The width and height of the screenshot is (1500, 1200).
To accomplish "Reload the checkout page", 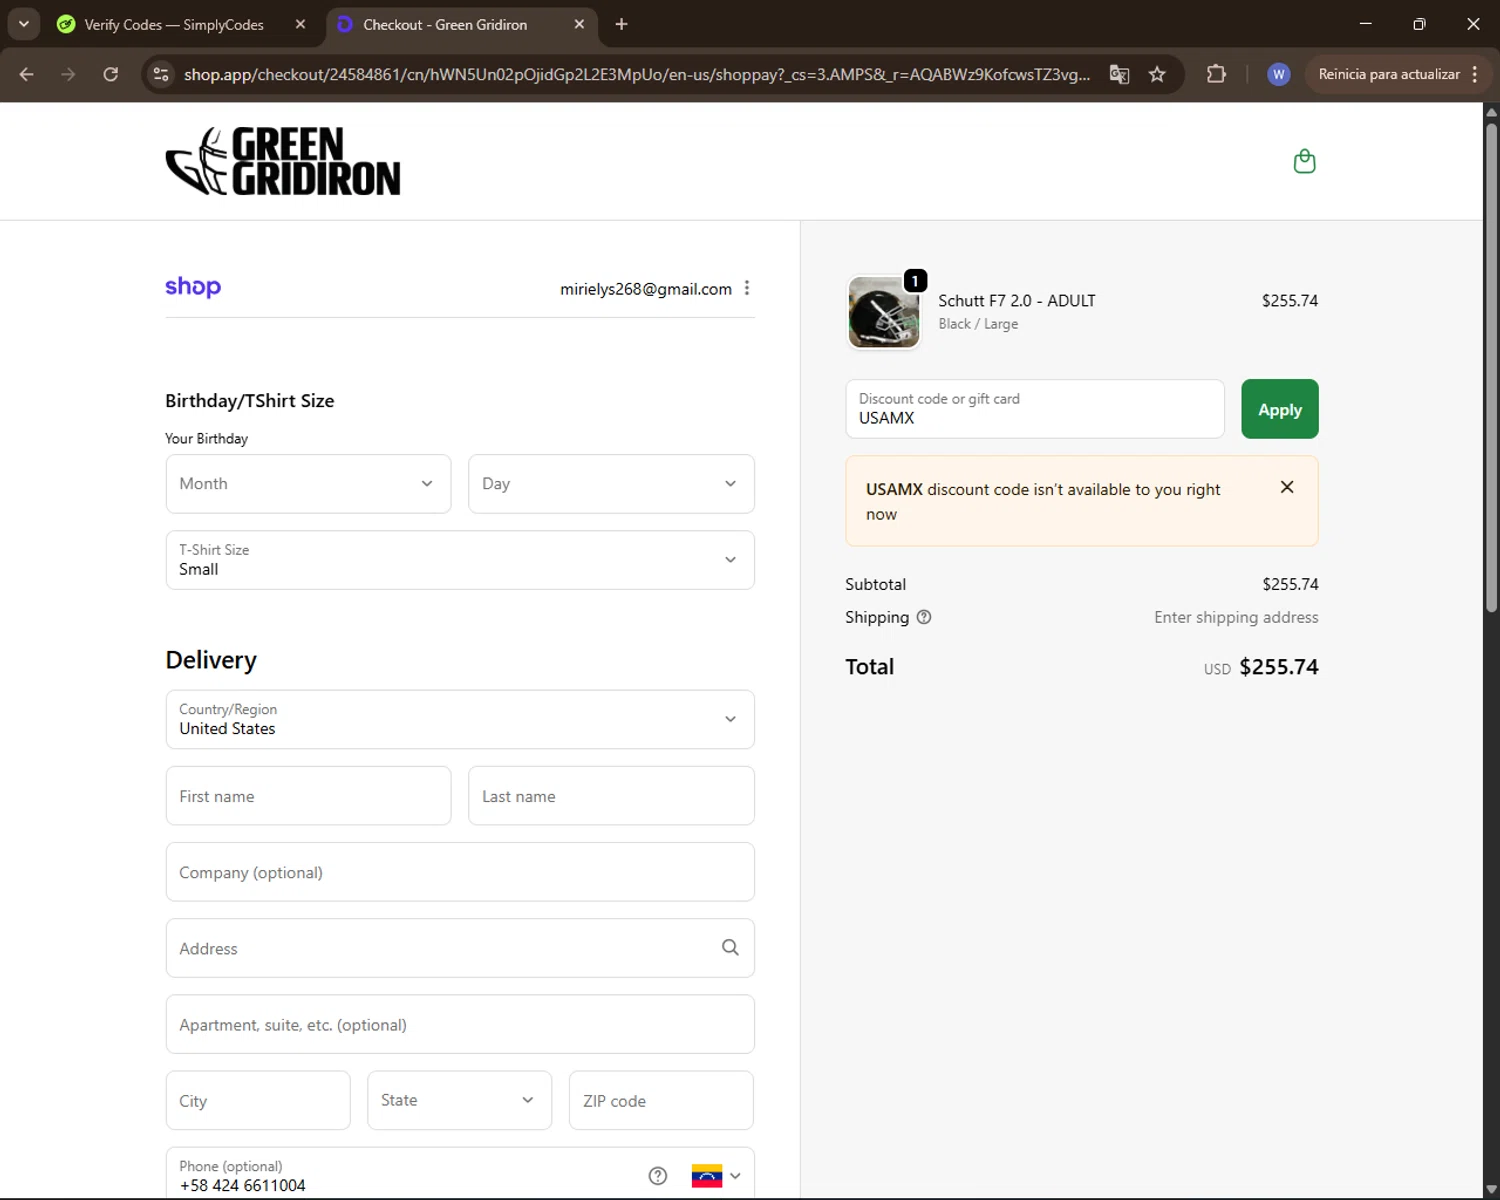I will coord(111,74).
